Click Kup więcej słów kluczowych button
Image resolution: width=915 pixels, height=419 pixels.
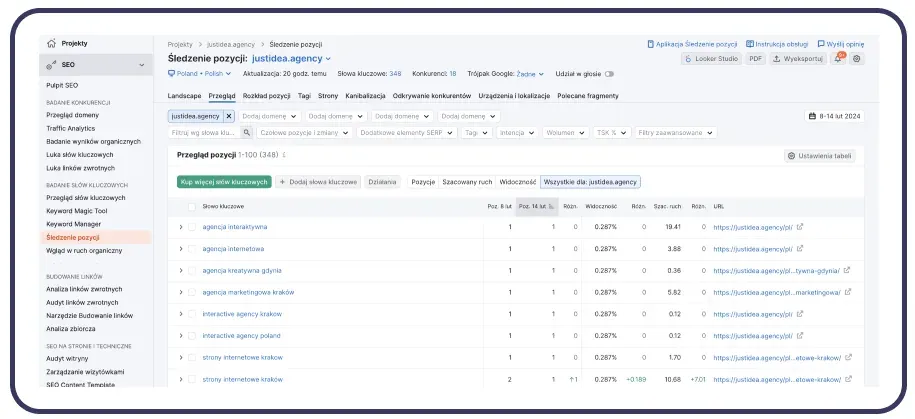point(224,182)
